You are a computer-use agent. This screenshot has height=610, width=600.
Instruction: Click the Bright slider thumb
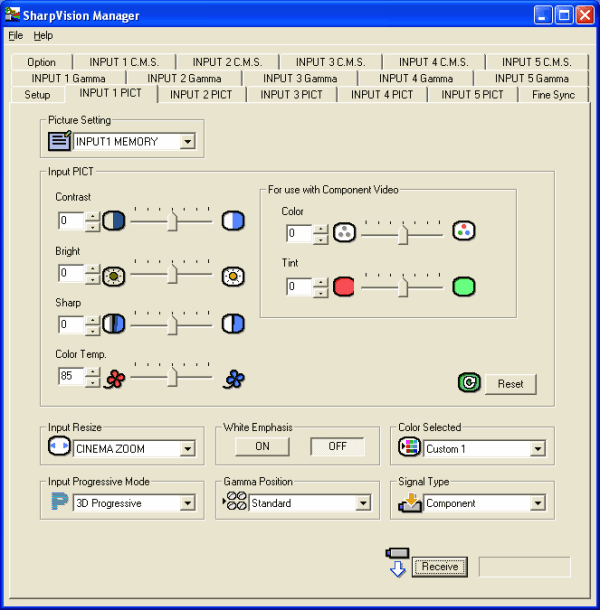tap(172, 273)
